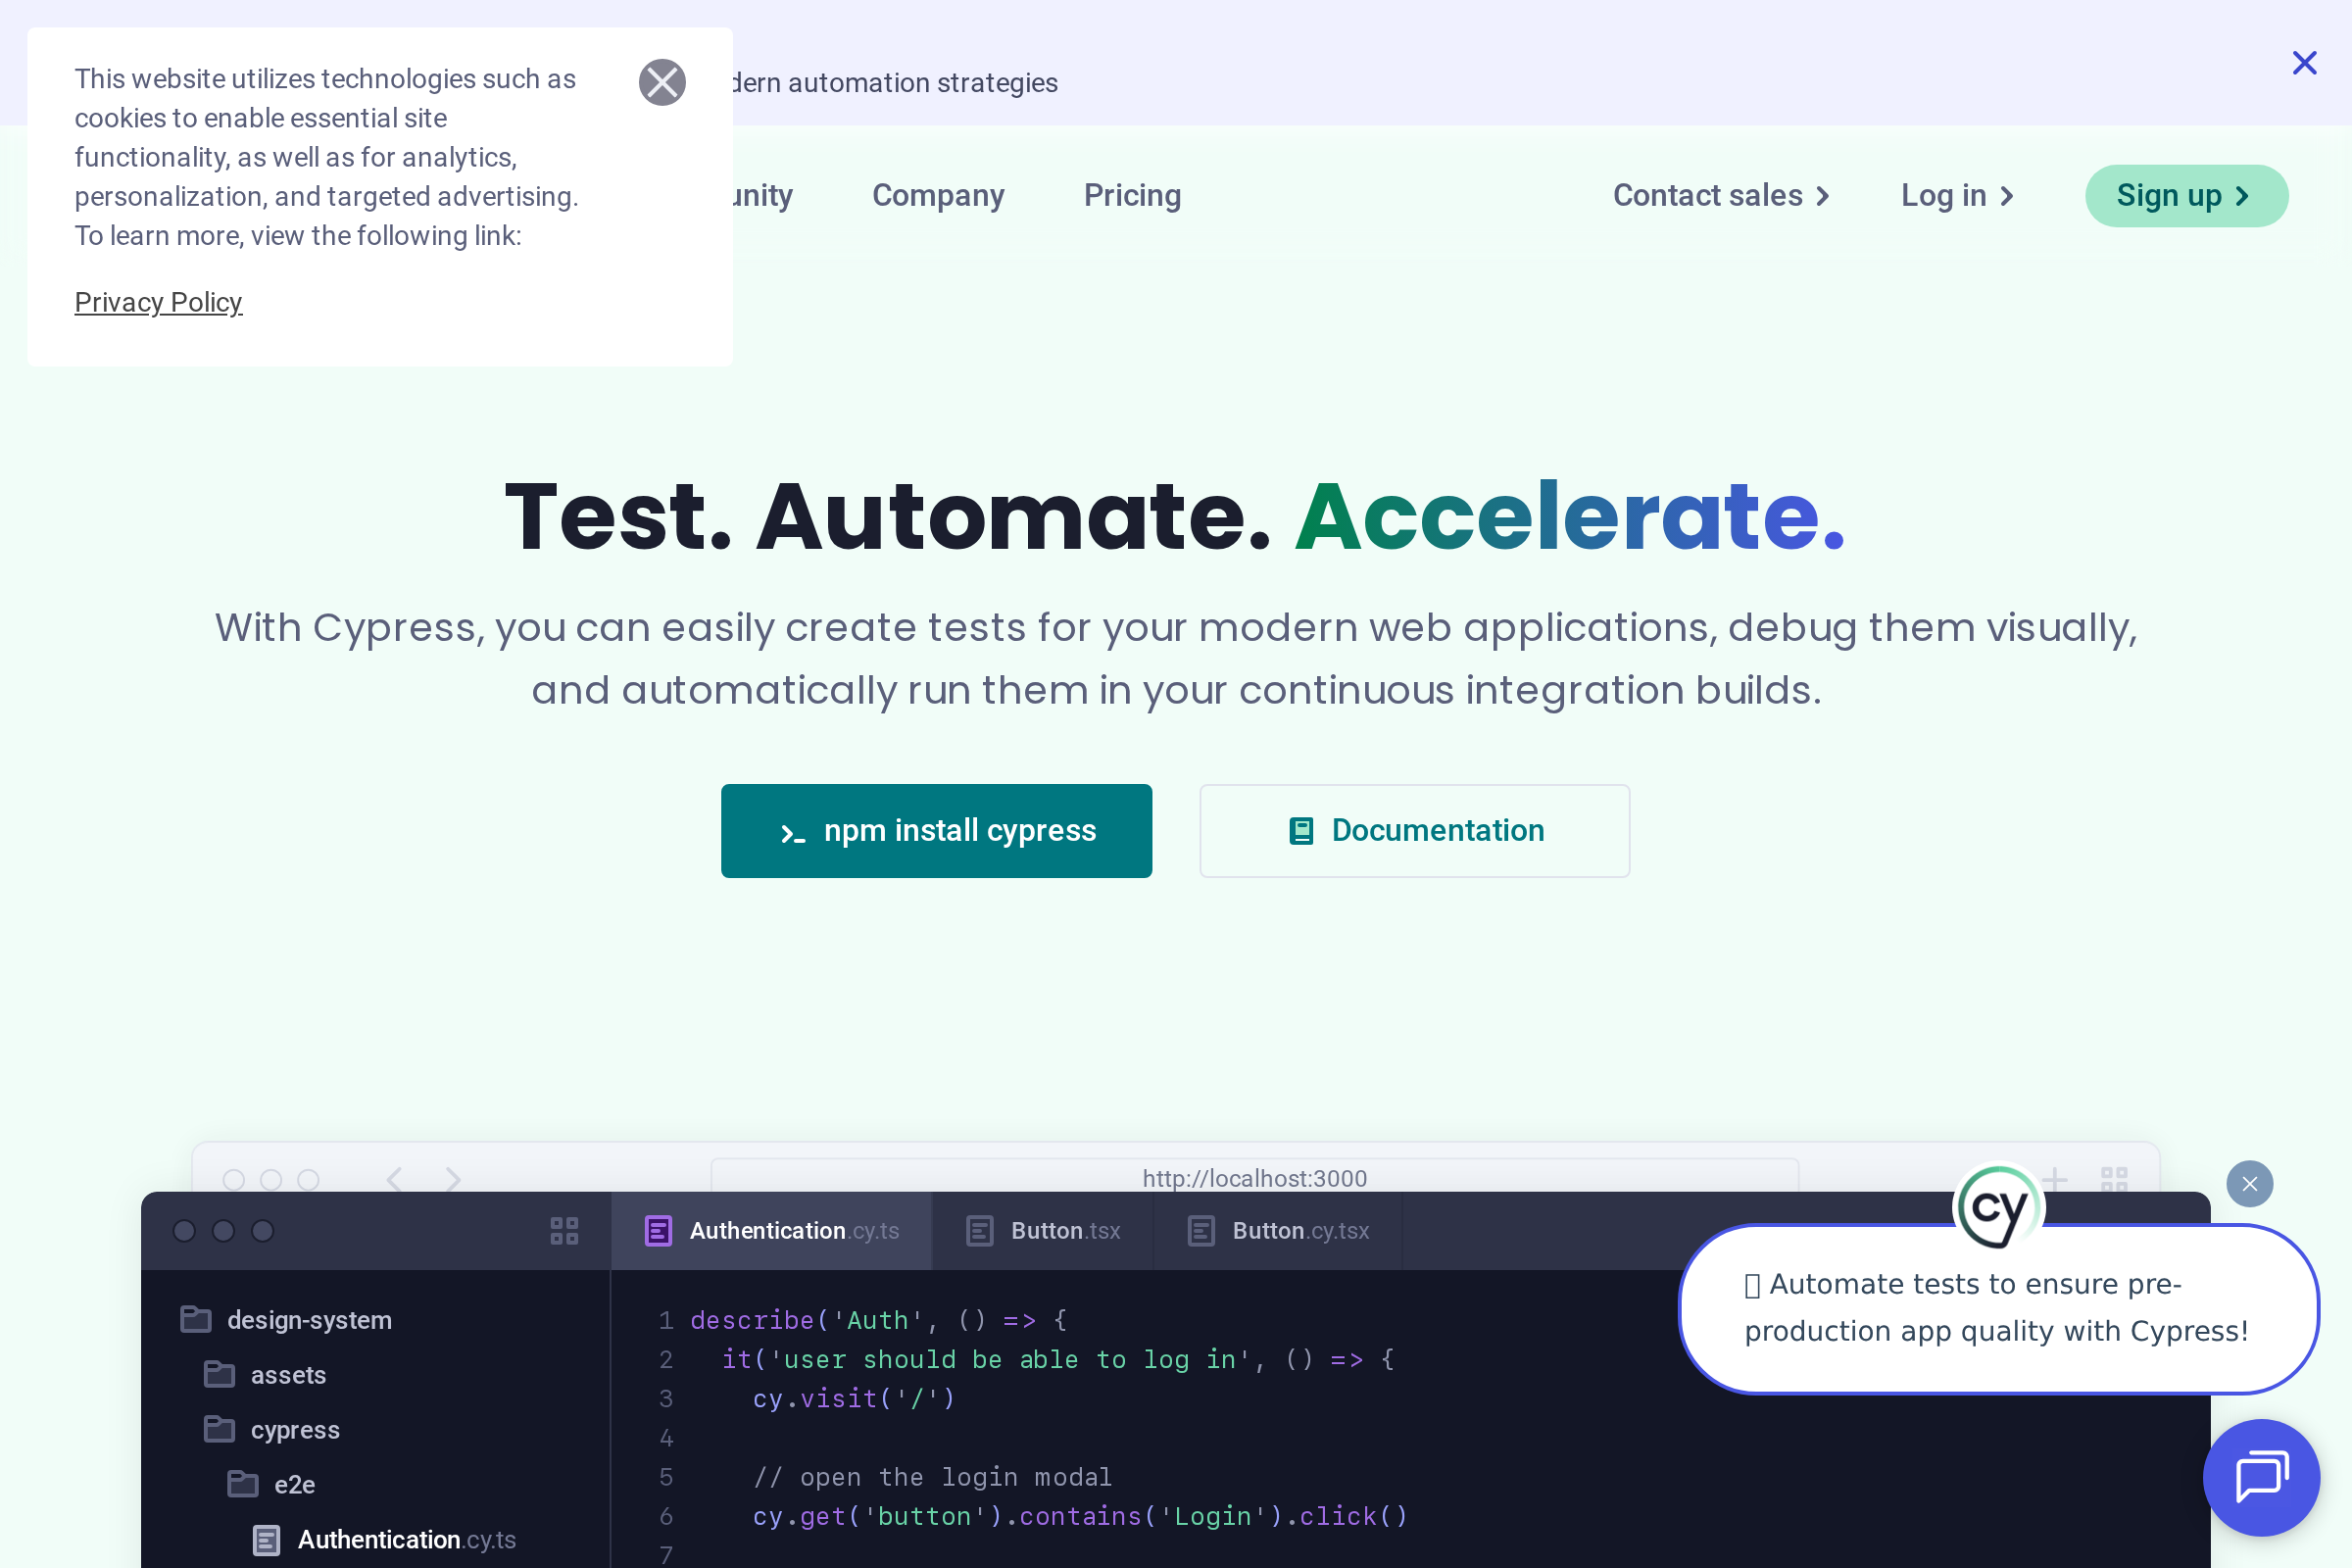2352x1568 pixels.
Task: Open the Automate tests chat message
Action: [1998, 1308]
